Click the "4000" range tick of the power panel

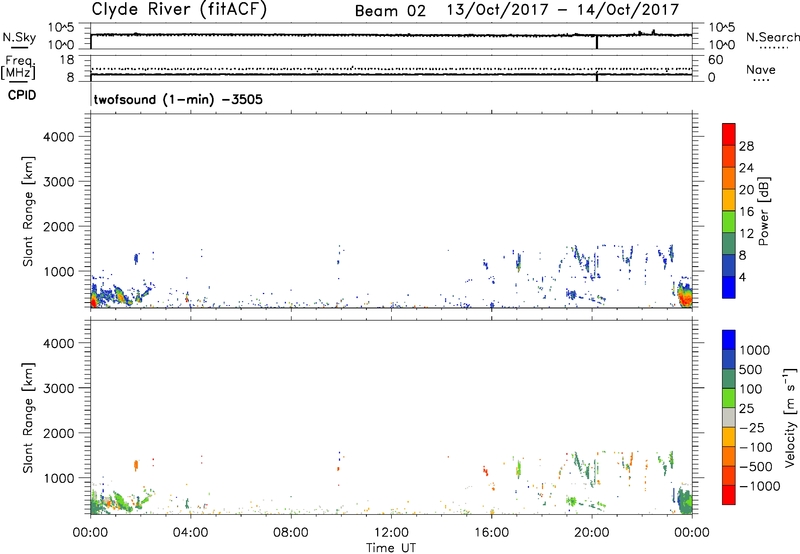click(59, 137)
